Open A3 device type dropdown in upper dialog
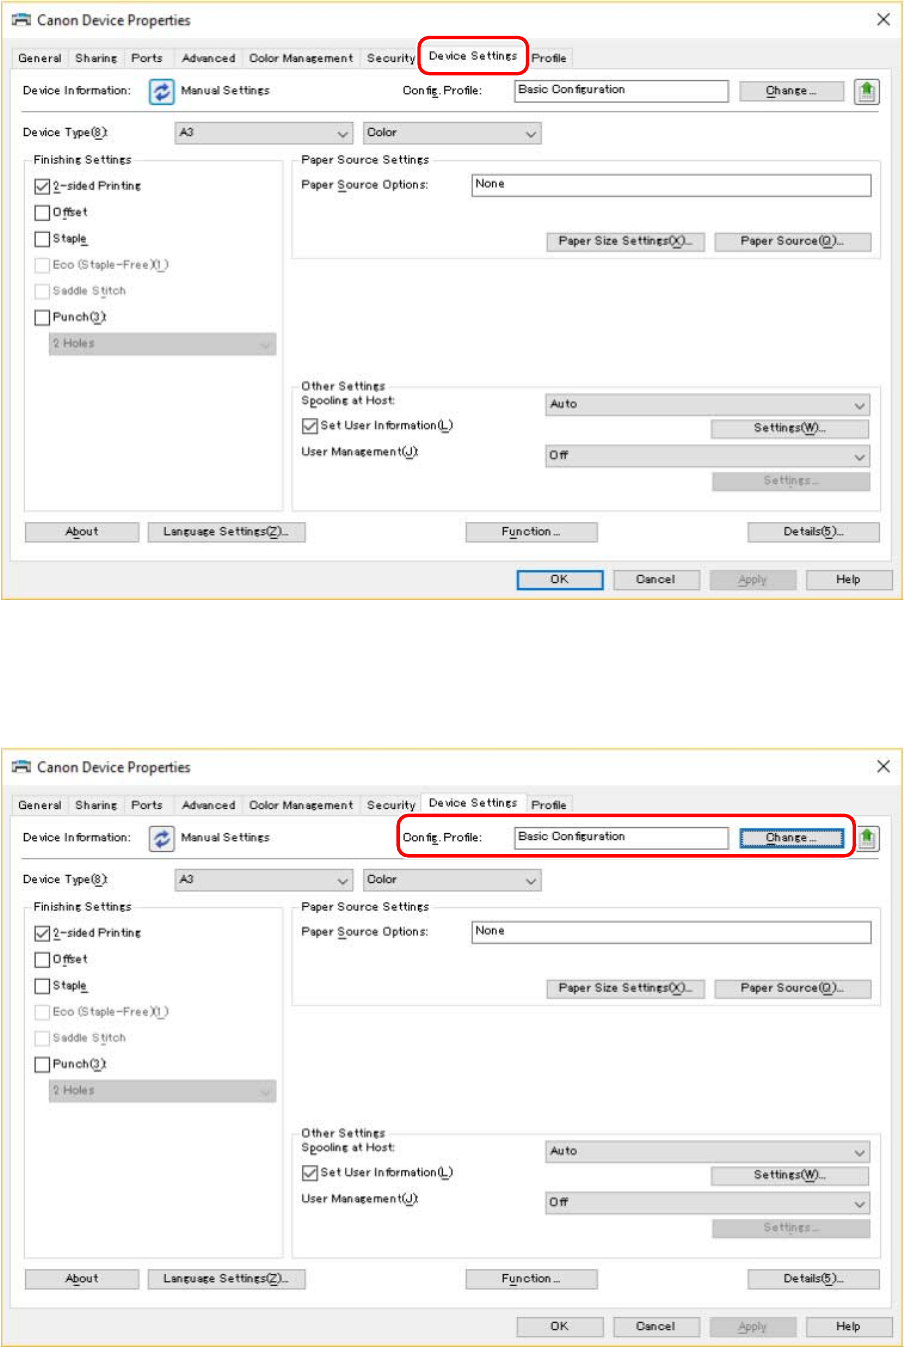 point(264,133)
